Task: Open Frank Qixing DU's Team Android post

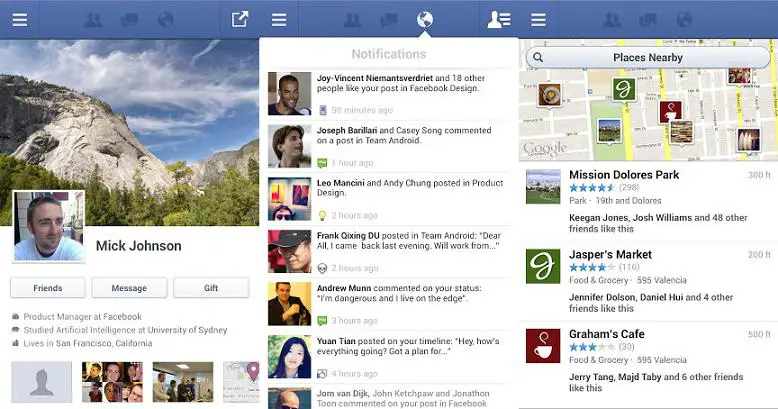Action: [389, 252]
